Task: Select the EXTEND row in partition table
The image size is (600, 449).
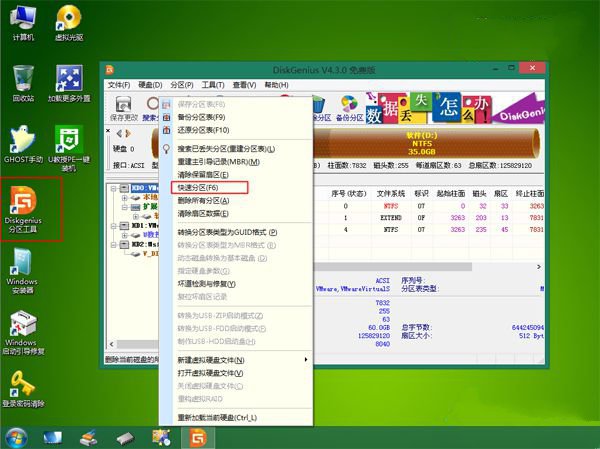Action: [x=429, y=218]
